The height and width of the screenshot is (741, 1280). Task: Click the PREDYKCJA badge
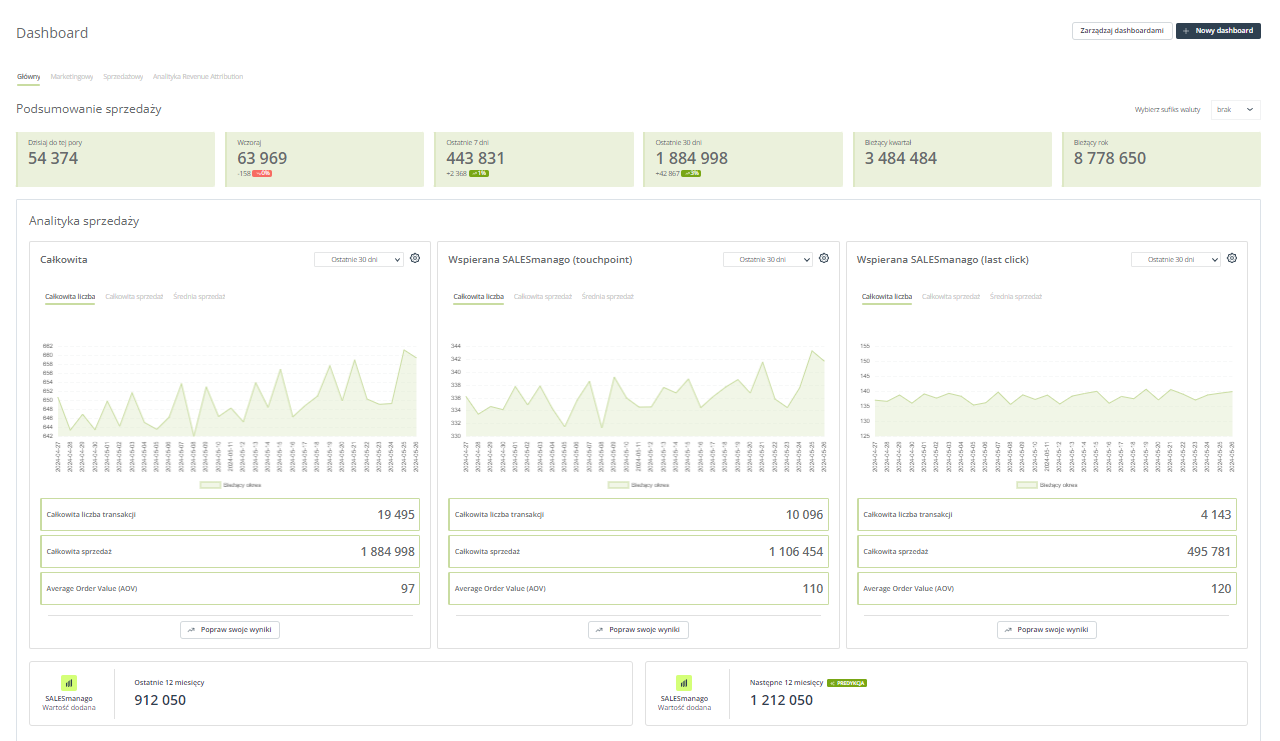coord(846,683)
